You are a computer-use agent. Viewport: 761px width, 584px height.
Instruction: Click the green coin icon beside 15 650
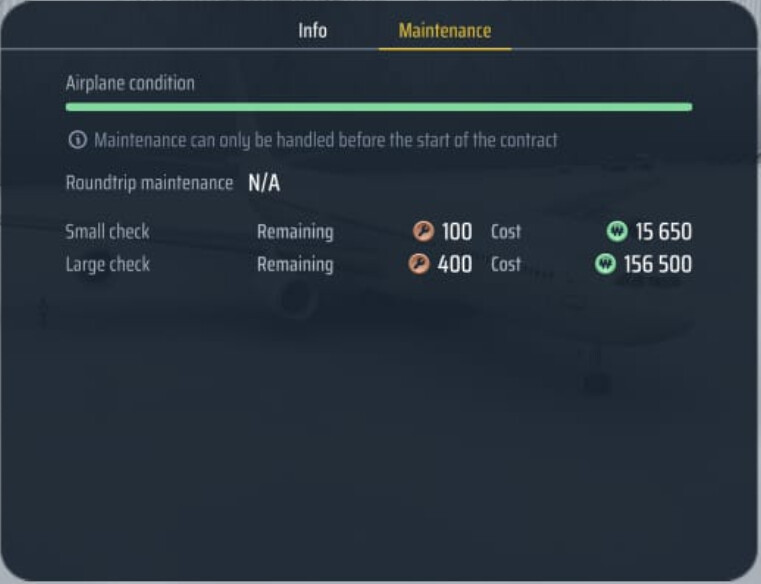(x=617, y=231)
